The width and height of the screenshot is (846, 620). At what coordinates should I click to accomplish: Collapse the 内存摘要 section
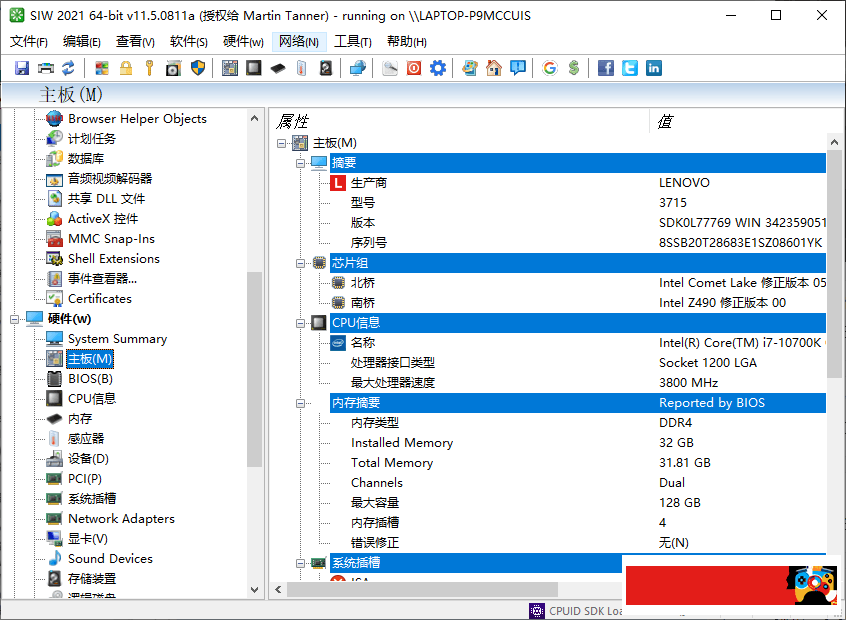click(301, 403)
